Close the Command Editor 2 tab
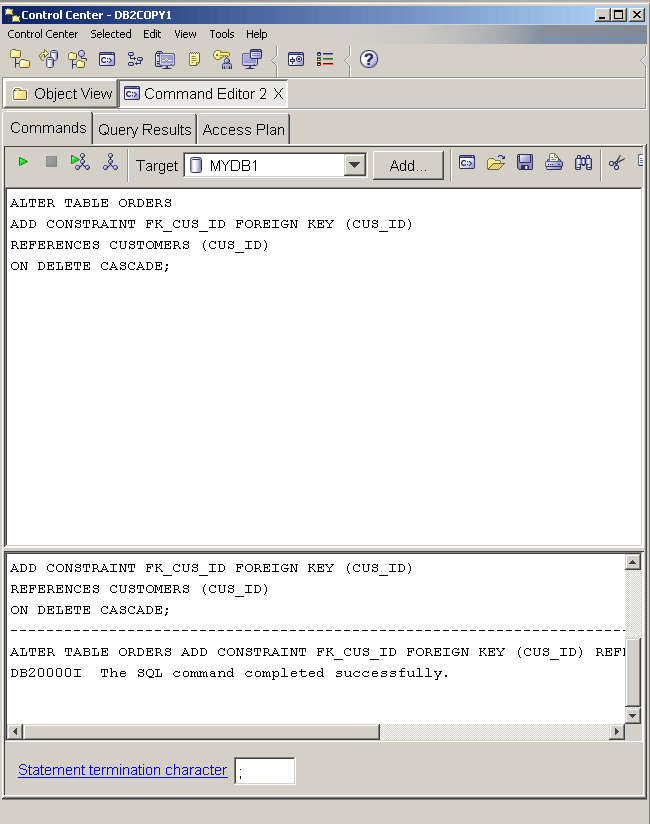This screenshot has height=824, width=650. click(278, 94)
